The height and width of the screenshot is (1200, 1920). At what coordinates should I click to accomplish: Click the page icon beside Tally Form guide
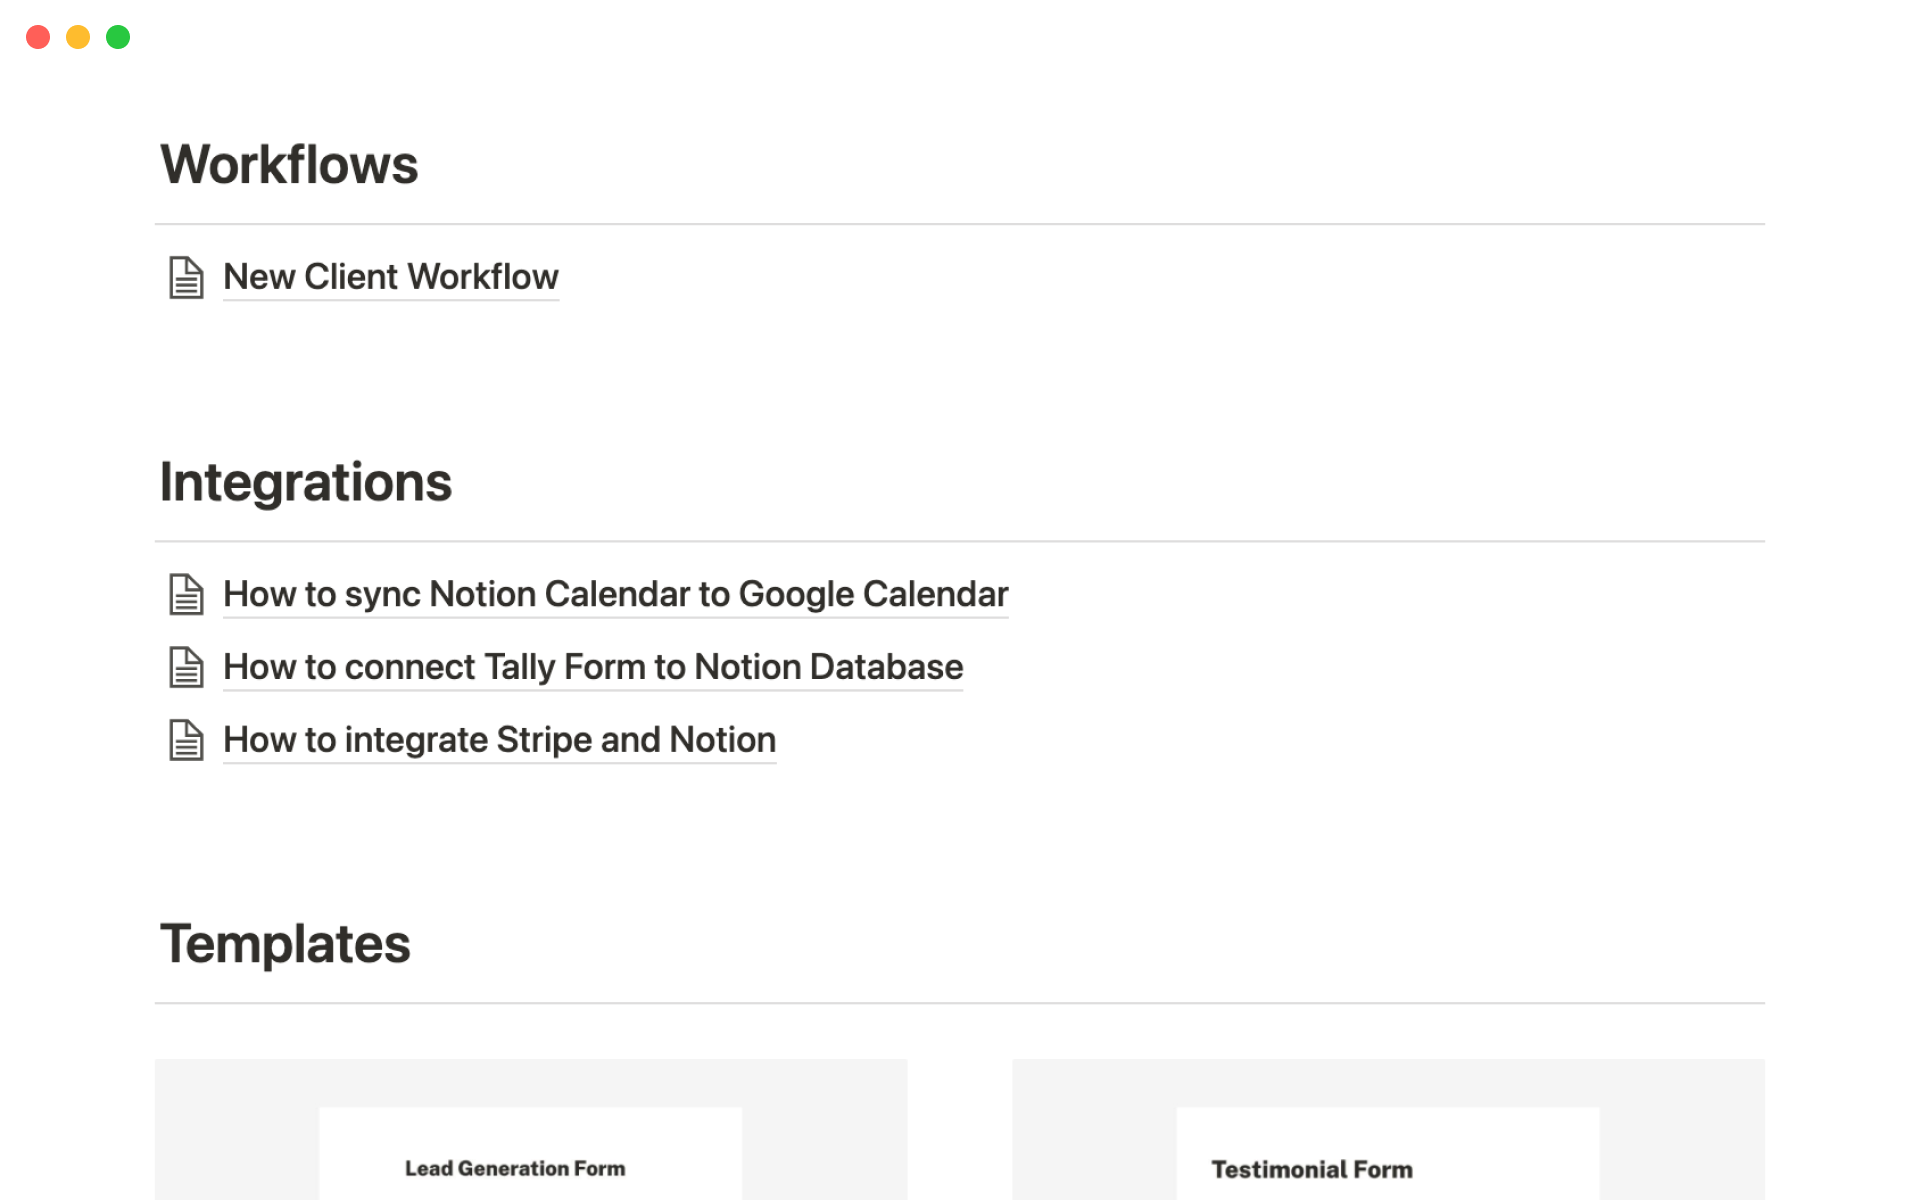(x=186, y=668)
